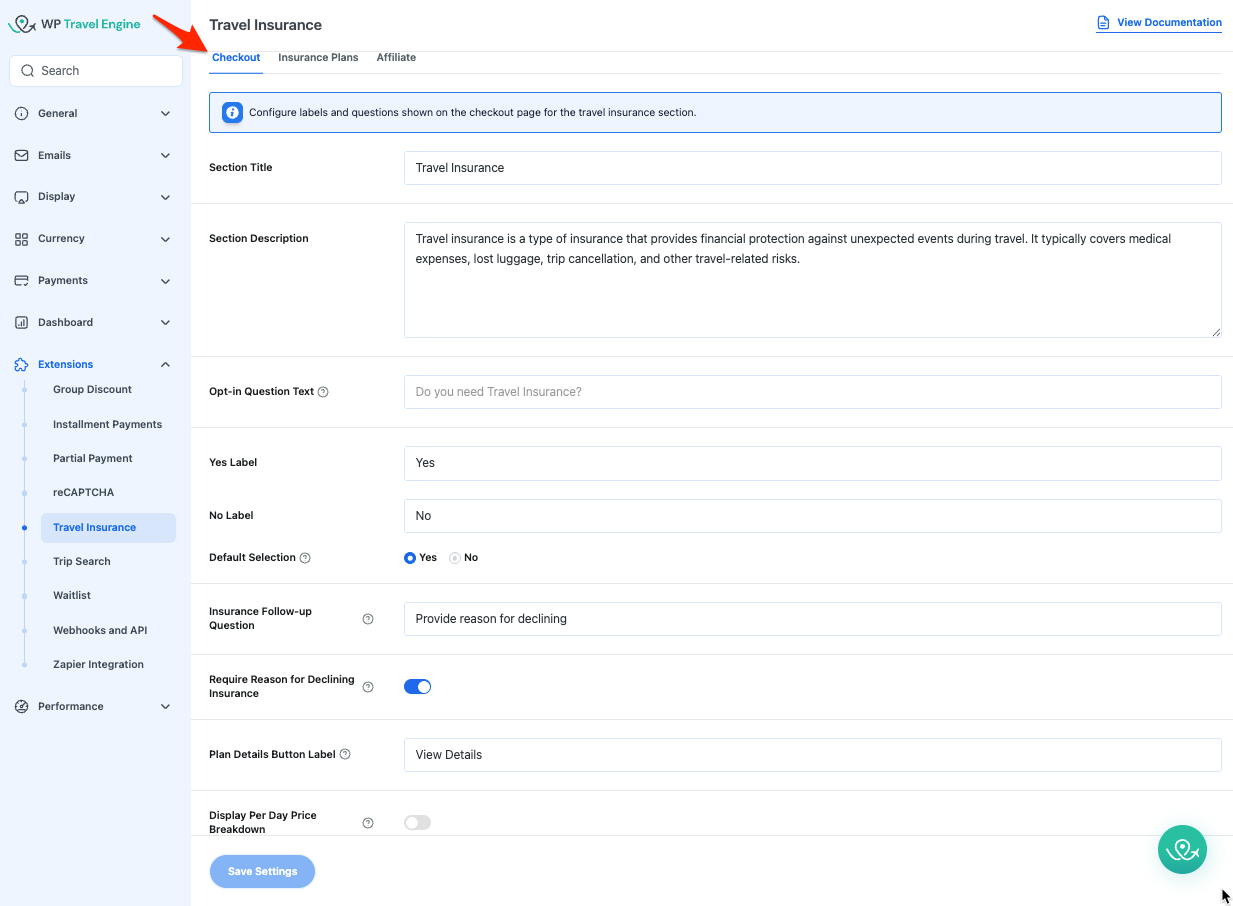
Task: Click help icon for Display Per Day Price Breakdown
Action: pyautogui.click(x=368, y=823)
